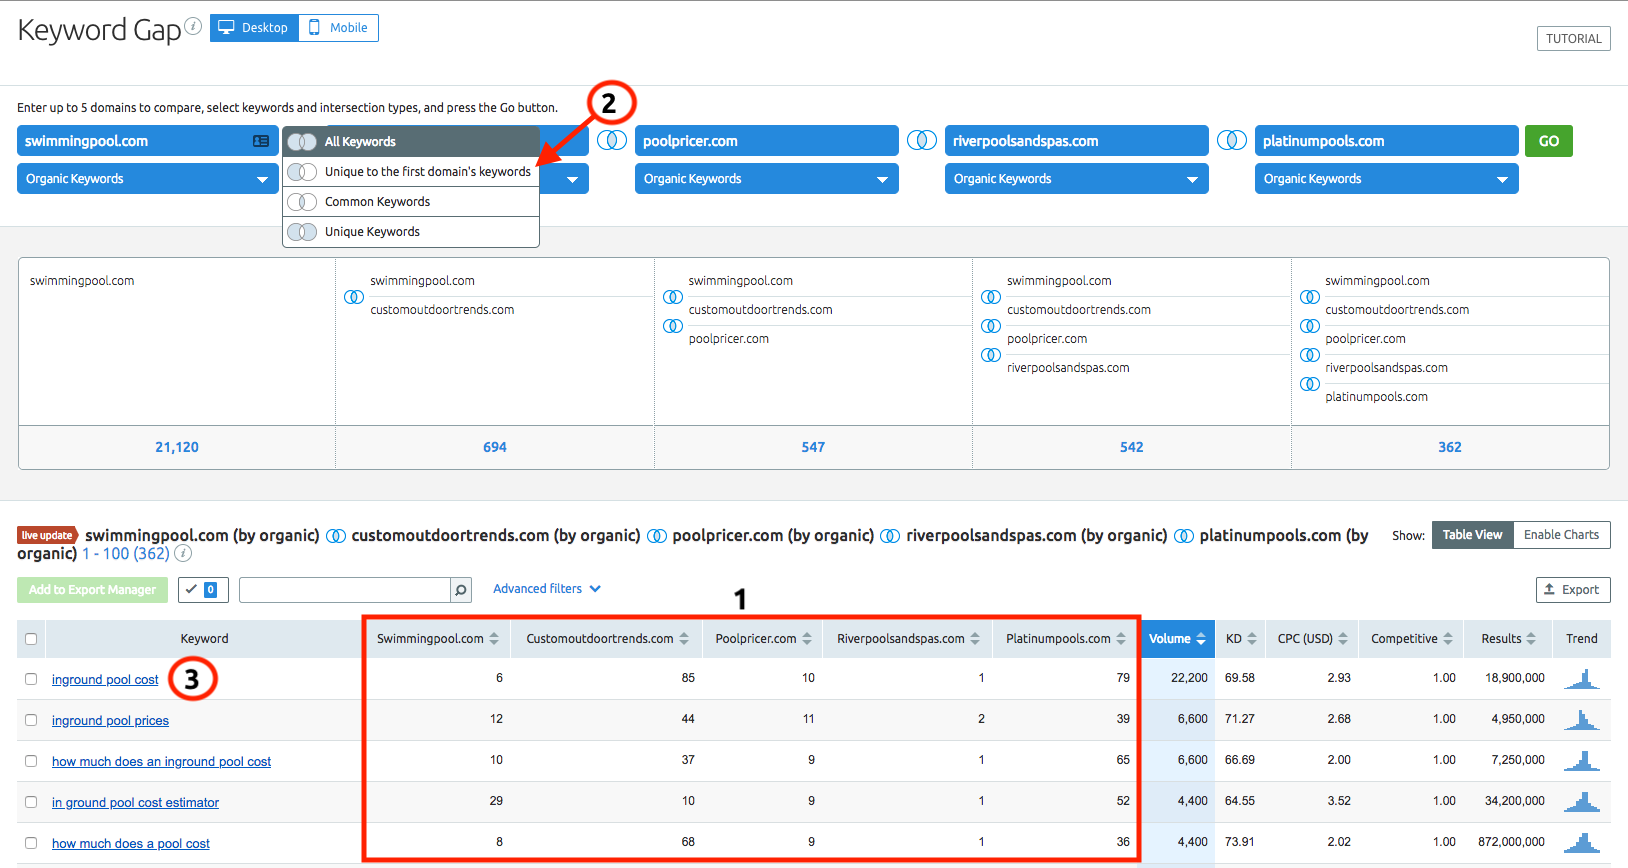Check the box for inground pool prices

[x=31, y=720]
